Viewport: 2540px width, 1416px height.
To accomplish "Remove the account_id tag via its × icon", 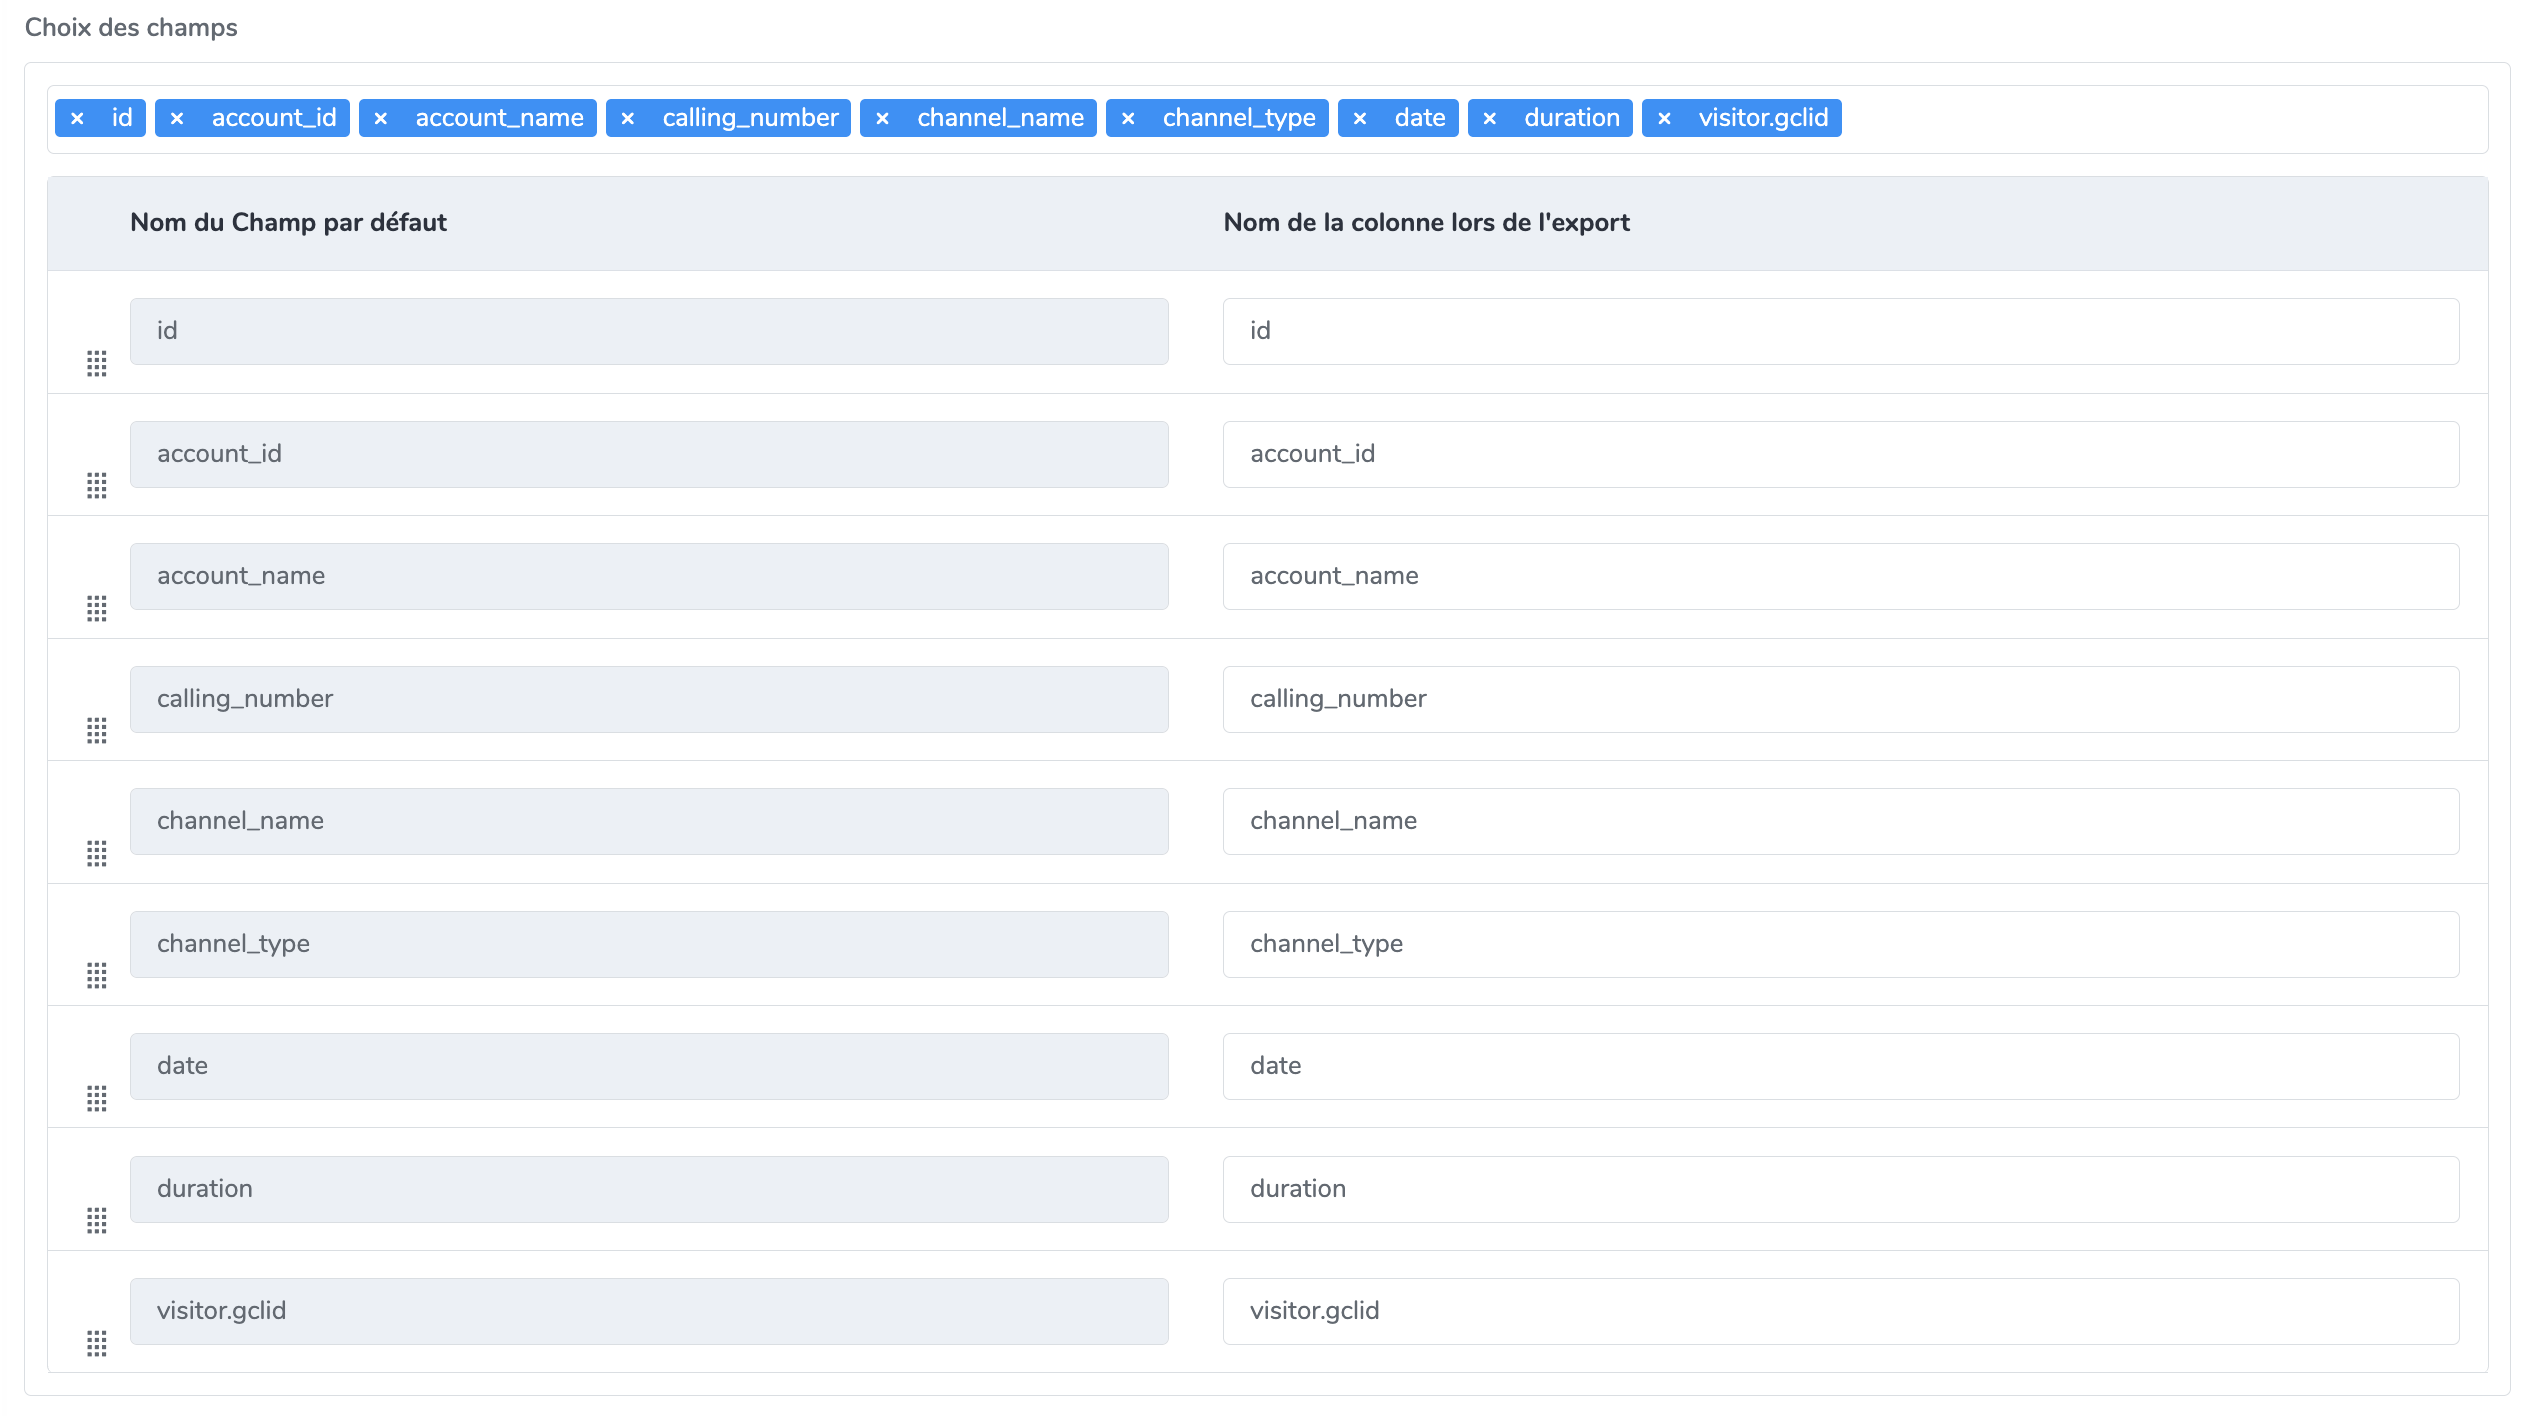I will tap(177, 118).
